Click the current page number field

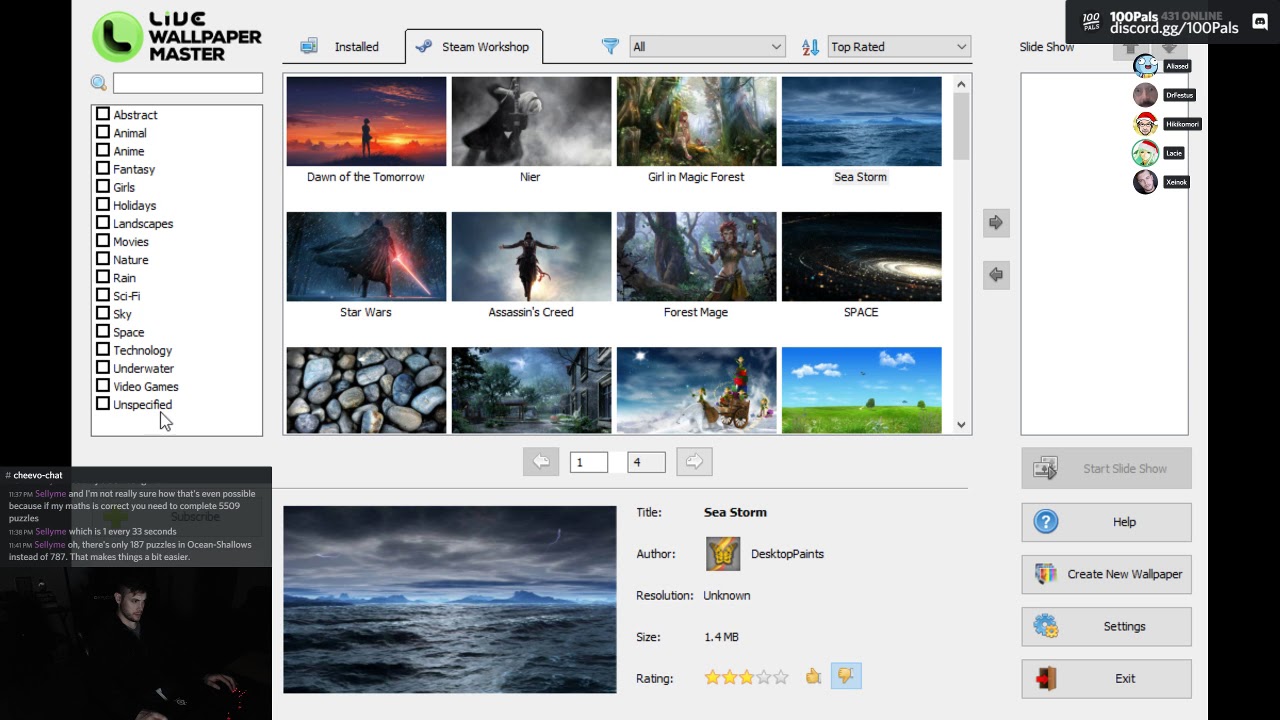[x=589, y=462]
